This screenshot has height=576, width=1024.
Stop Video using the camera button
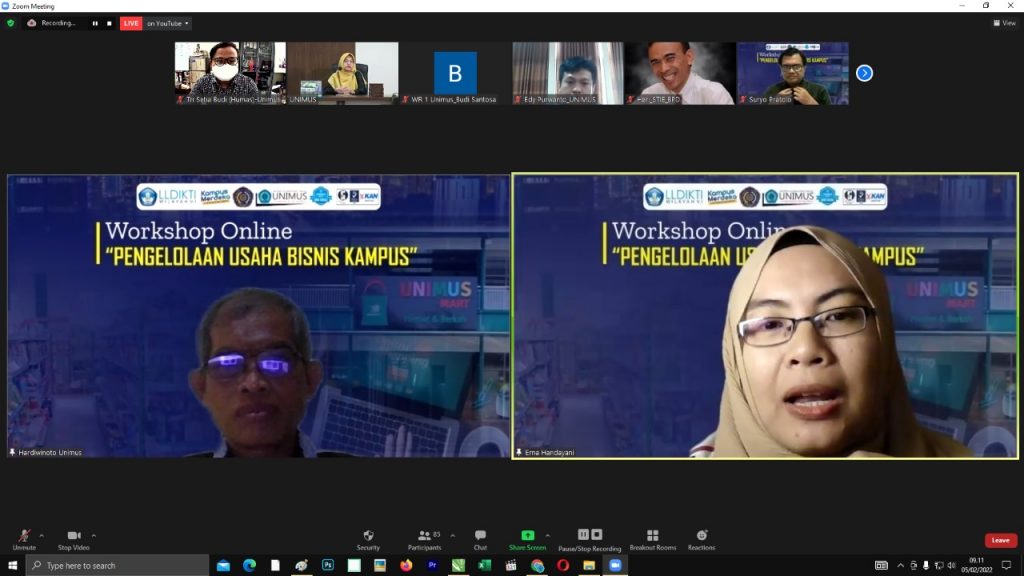click(x=73, y=537)
